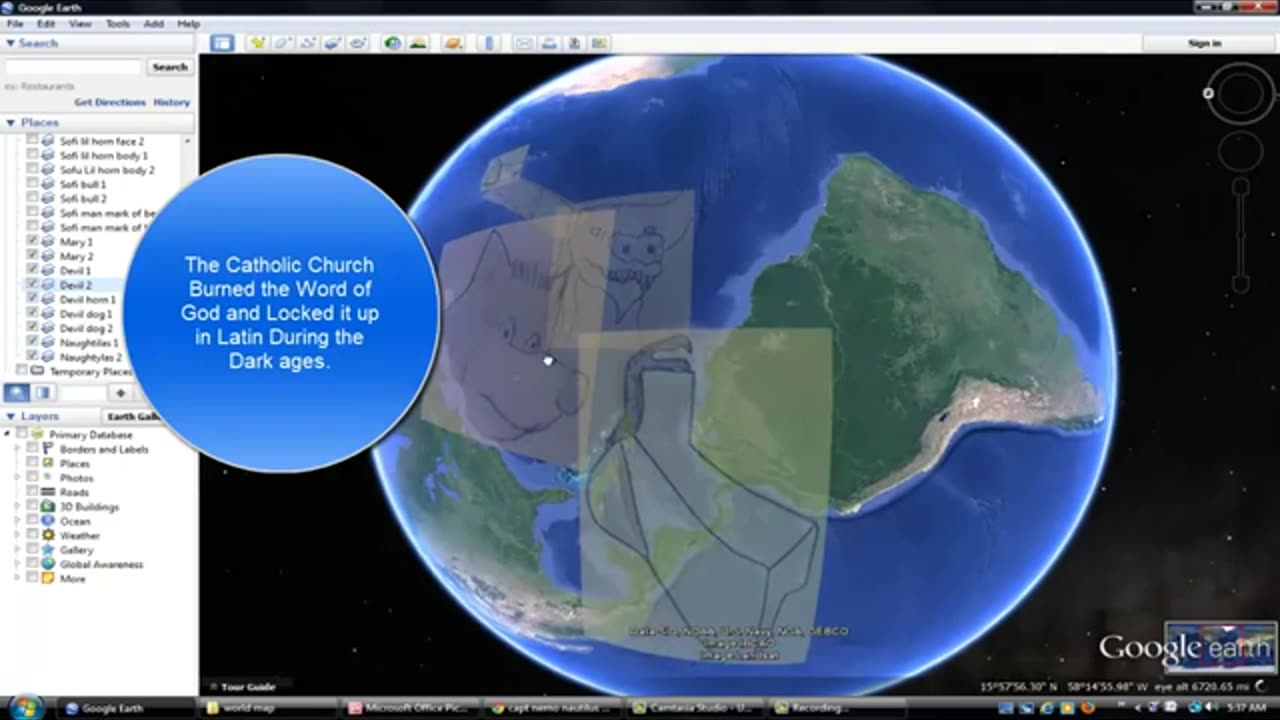Uncheck the Mary 2 checkbox
Screen dimensions: 1280x720
[33, 256]
